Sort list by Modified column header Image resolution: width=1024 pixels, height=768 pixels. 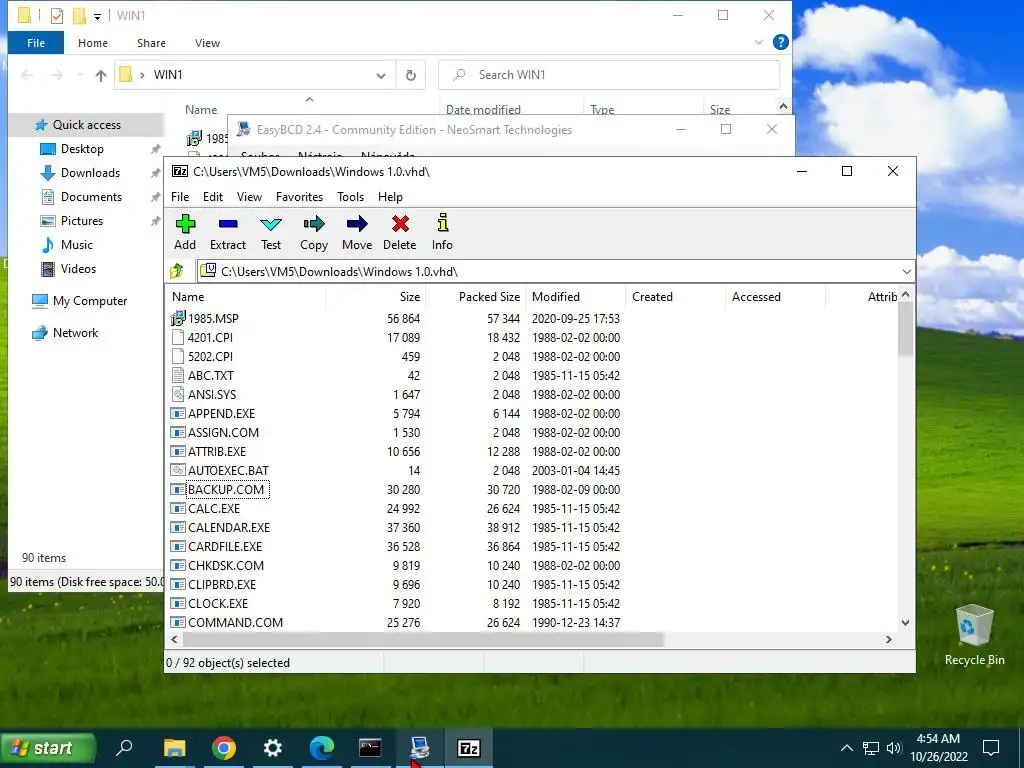coord(575,296)
